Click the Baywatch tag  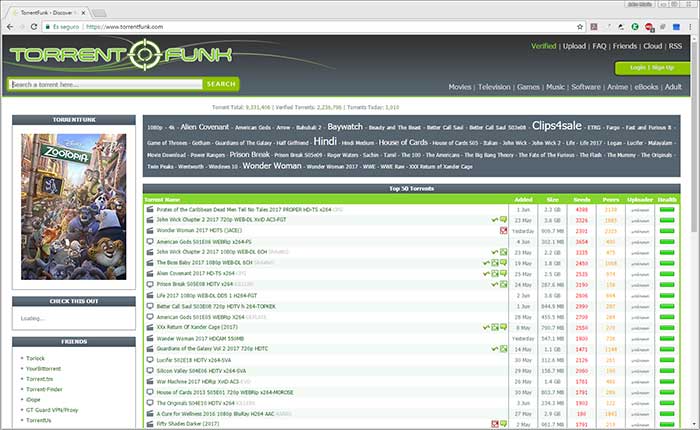pos(345,127)
